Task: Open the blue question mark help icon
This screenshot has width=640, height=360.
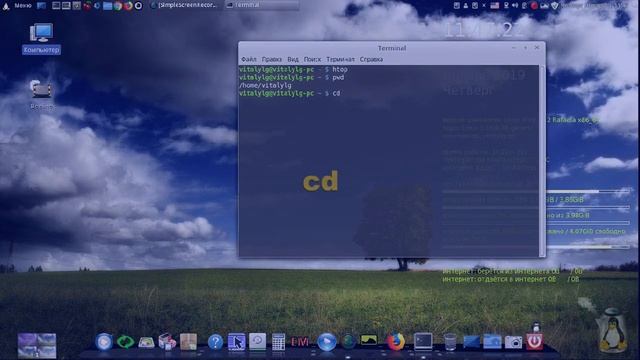Action: click(x=215, y=342)
